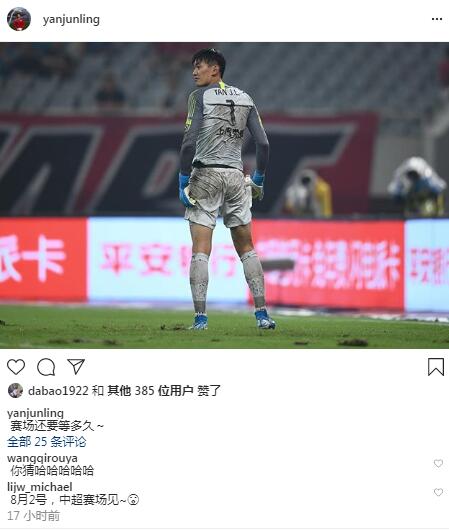
Task: Expand all 25 comments
Action: pyautogui.click(x=47, y=442)
